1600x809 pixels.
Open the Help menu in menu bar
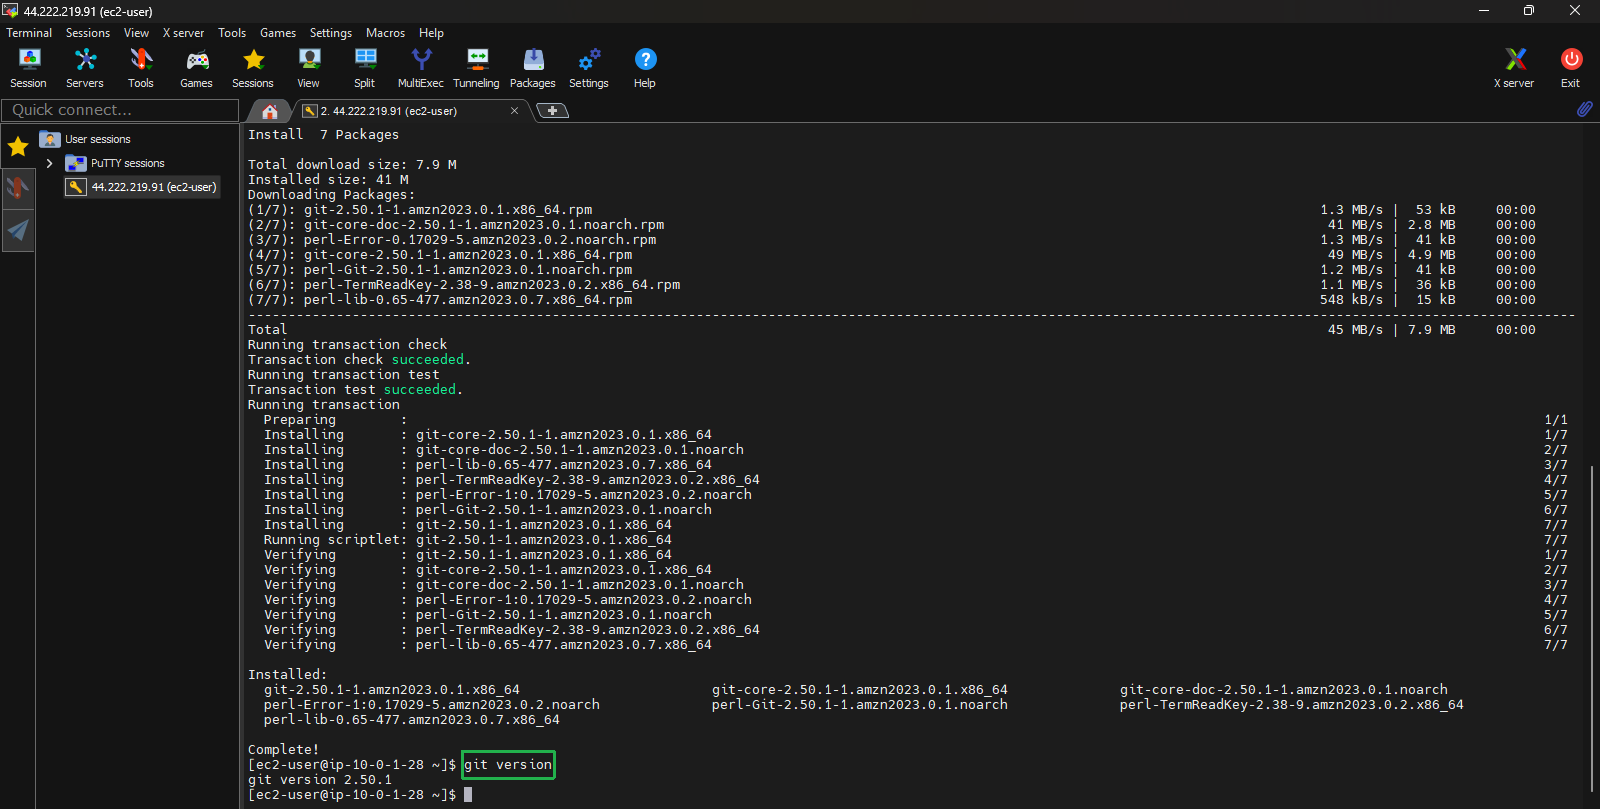pyautogui.click(x=431, y=33)
